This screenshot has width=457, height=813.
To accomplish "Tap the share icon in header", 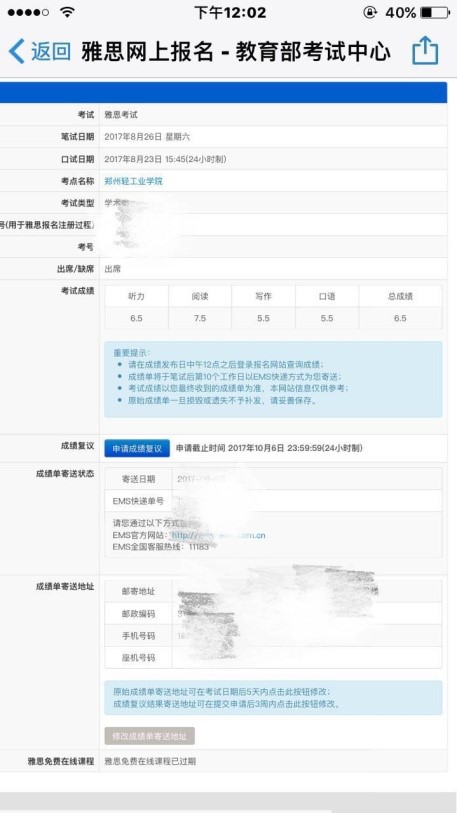I will pyautogui.click(x=425, y=50).
